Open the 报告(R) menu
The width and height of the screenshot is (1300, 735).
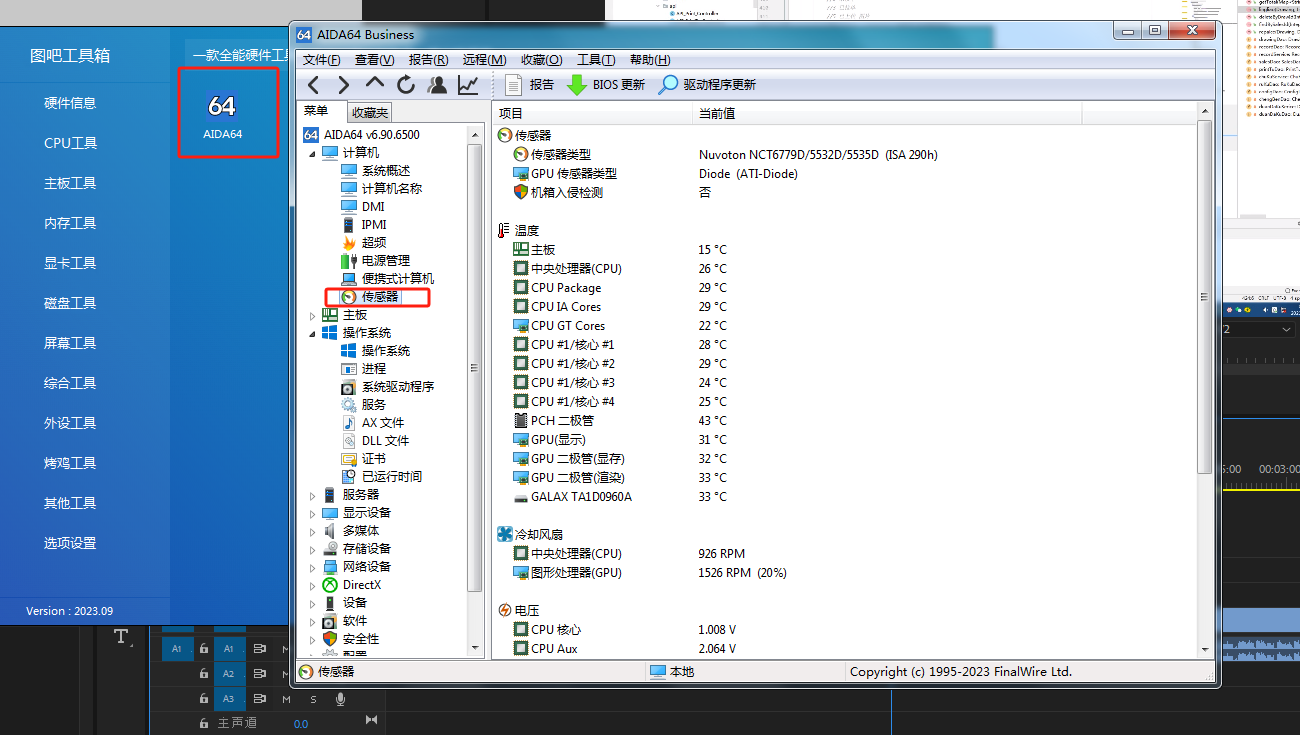428,60
